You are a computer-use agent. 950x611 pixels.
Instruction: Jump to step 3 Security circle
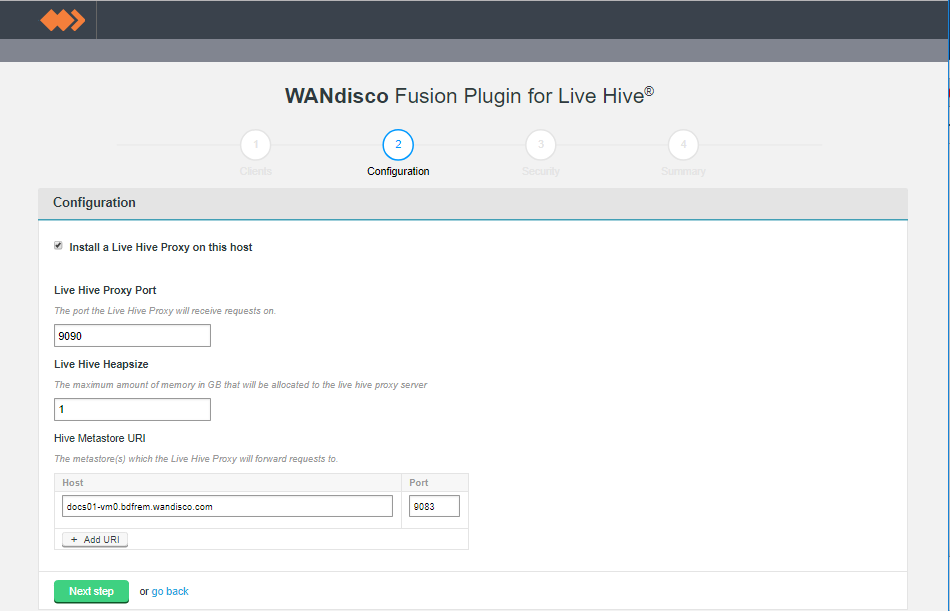[x=540, y=145]
